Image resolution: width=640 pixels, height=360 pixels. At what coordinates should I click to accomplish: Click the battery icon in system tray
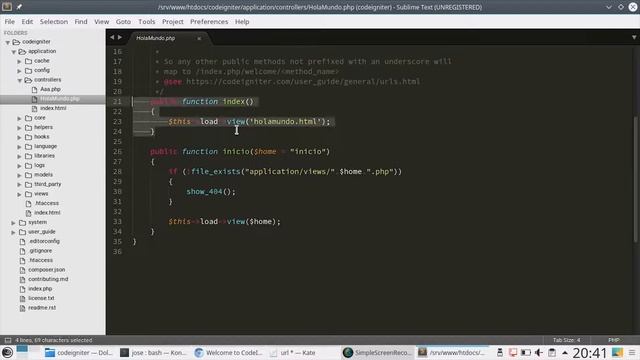point(526,353)
